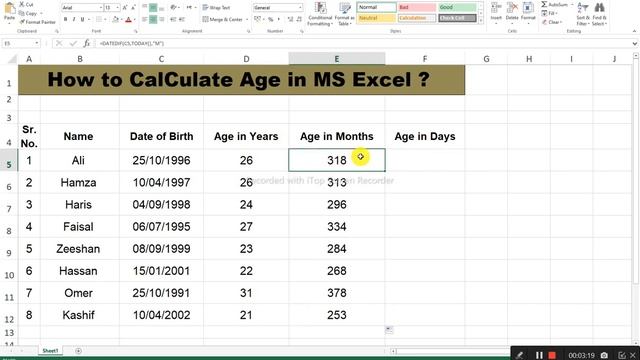Apply the Normal cell style
Screen dimensions: 640x360
[376, 7]
